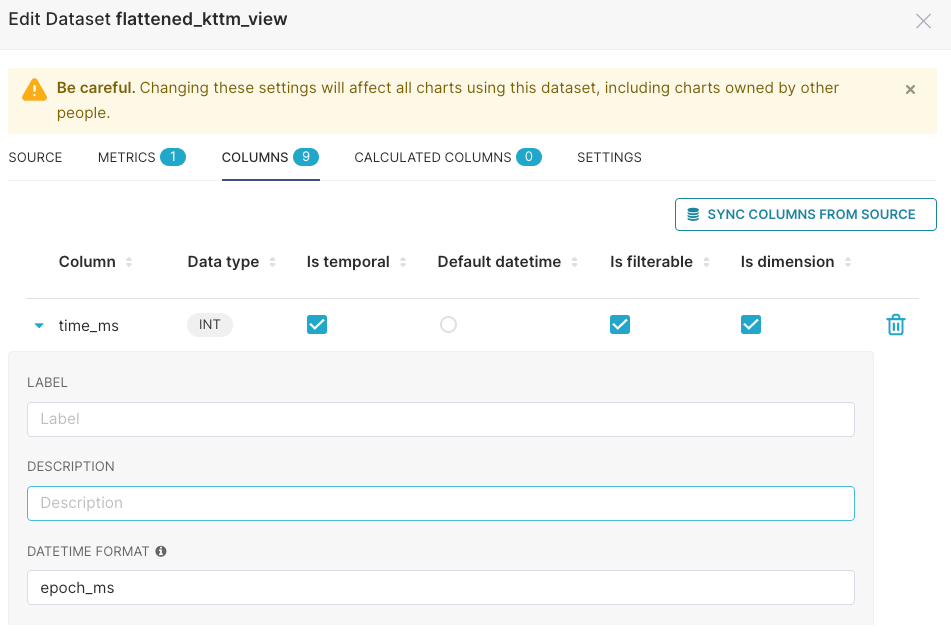951x641 pixels.
Task: Sort by Is dimension header arrows
Action: coord(848,262)
